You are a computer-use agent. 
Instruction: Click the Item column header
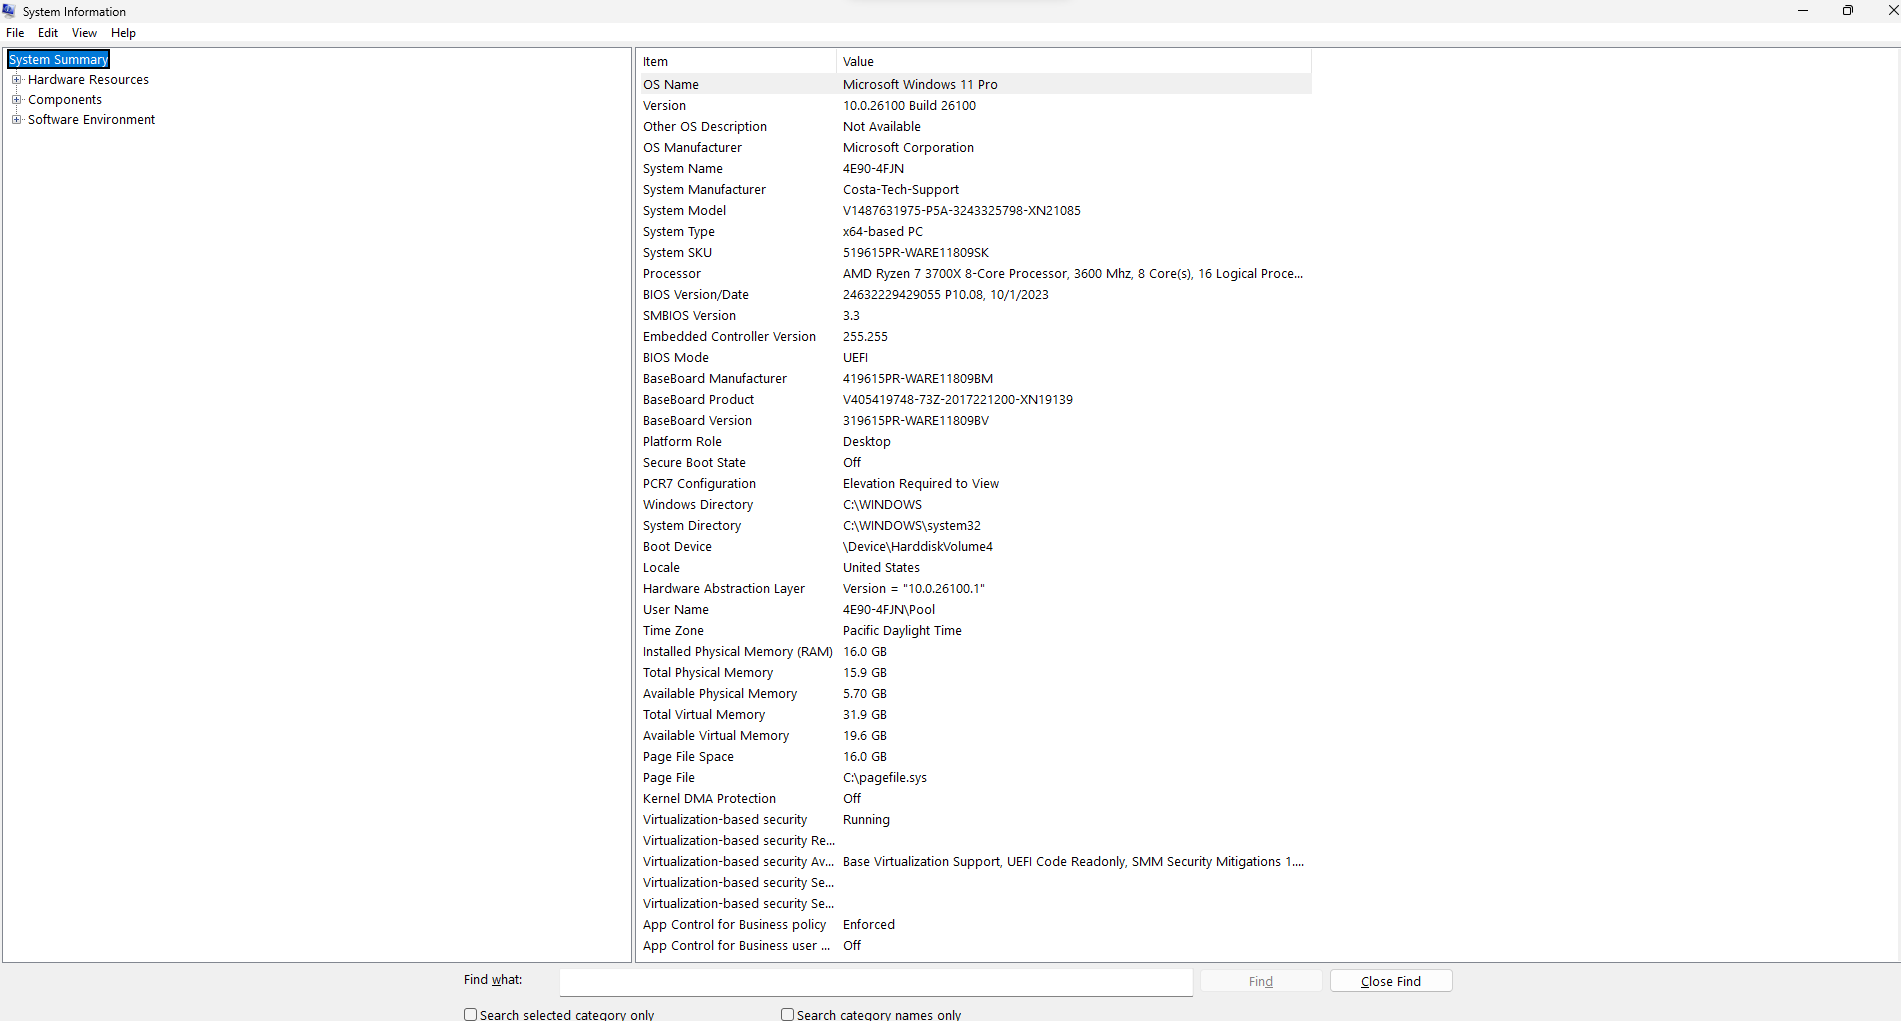[736, 62]
